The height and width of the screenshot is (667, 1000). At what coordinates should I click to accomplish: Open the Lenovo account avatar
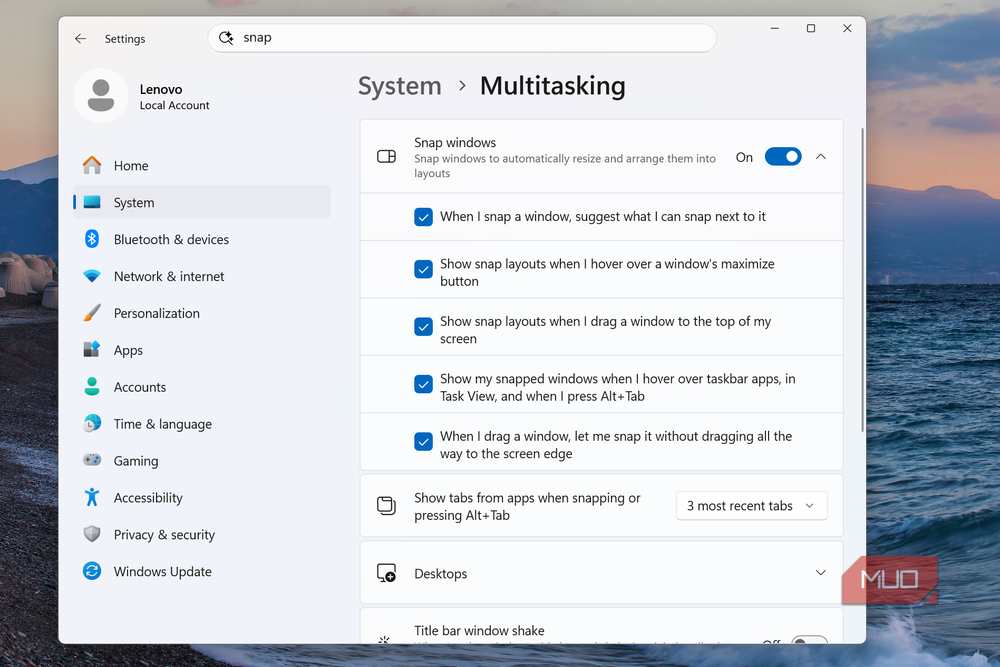[x=101, y=96]
